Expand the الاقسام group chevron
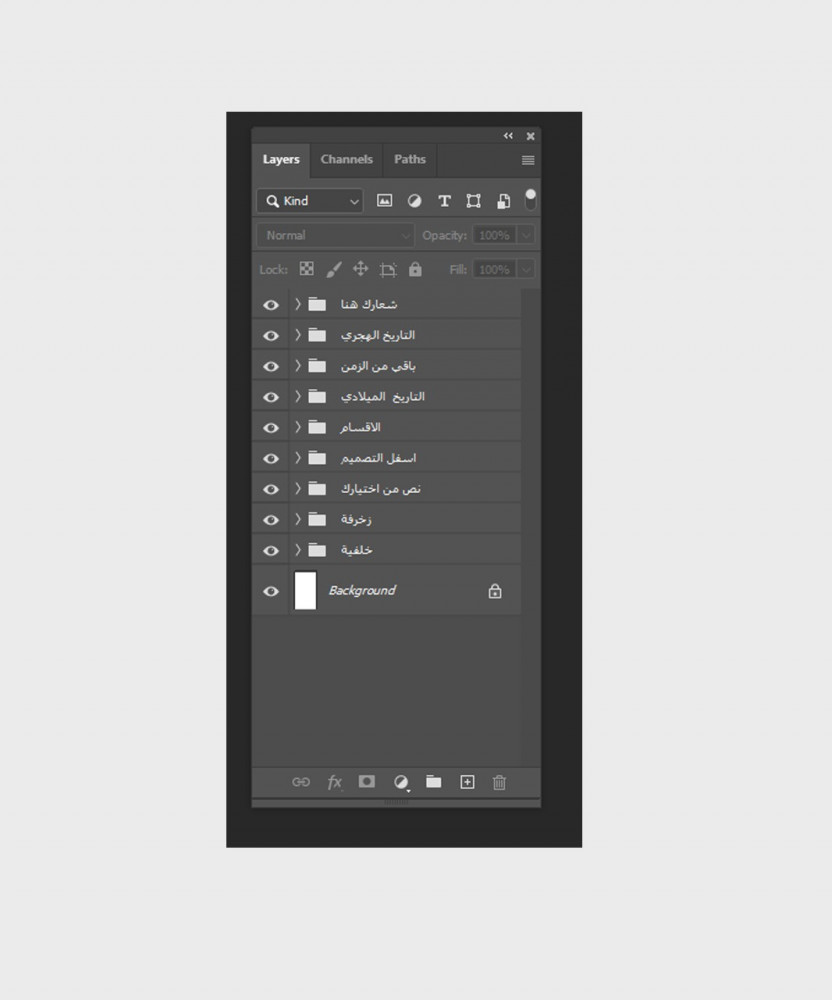 point(298,427)
